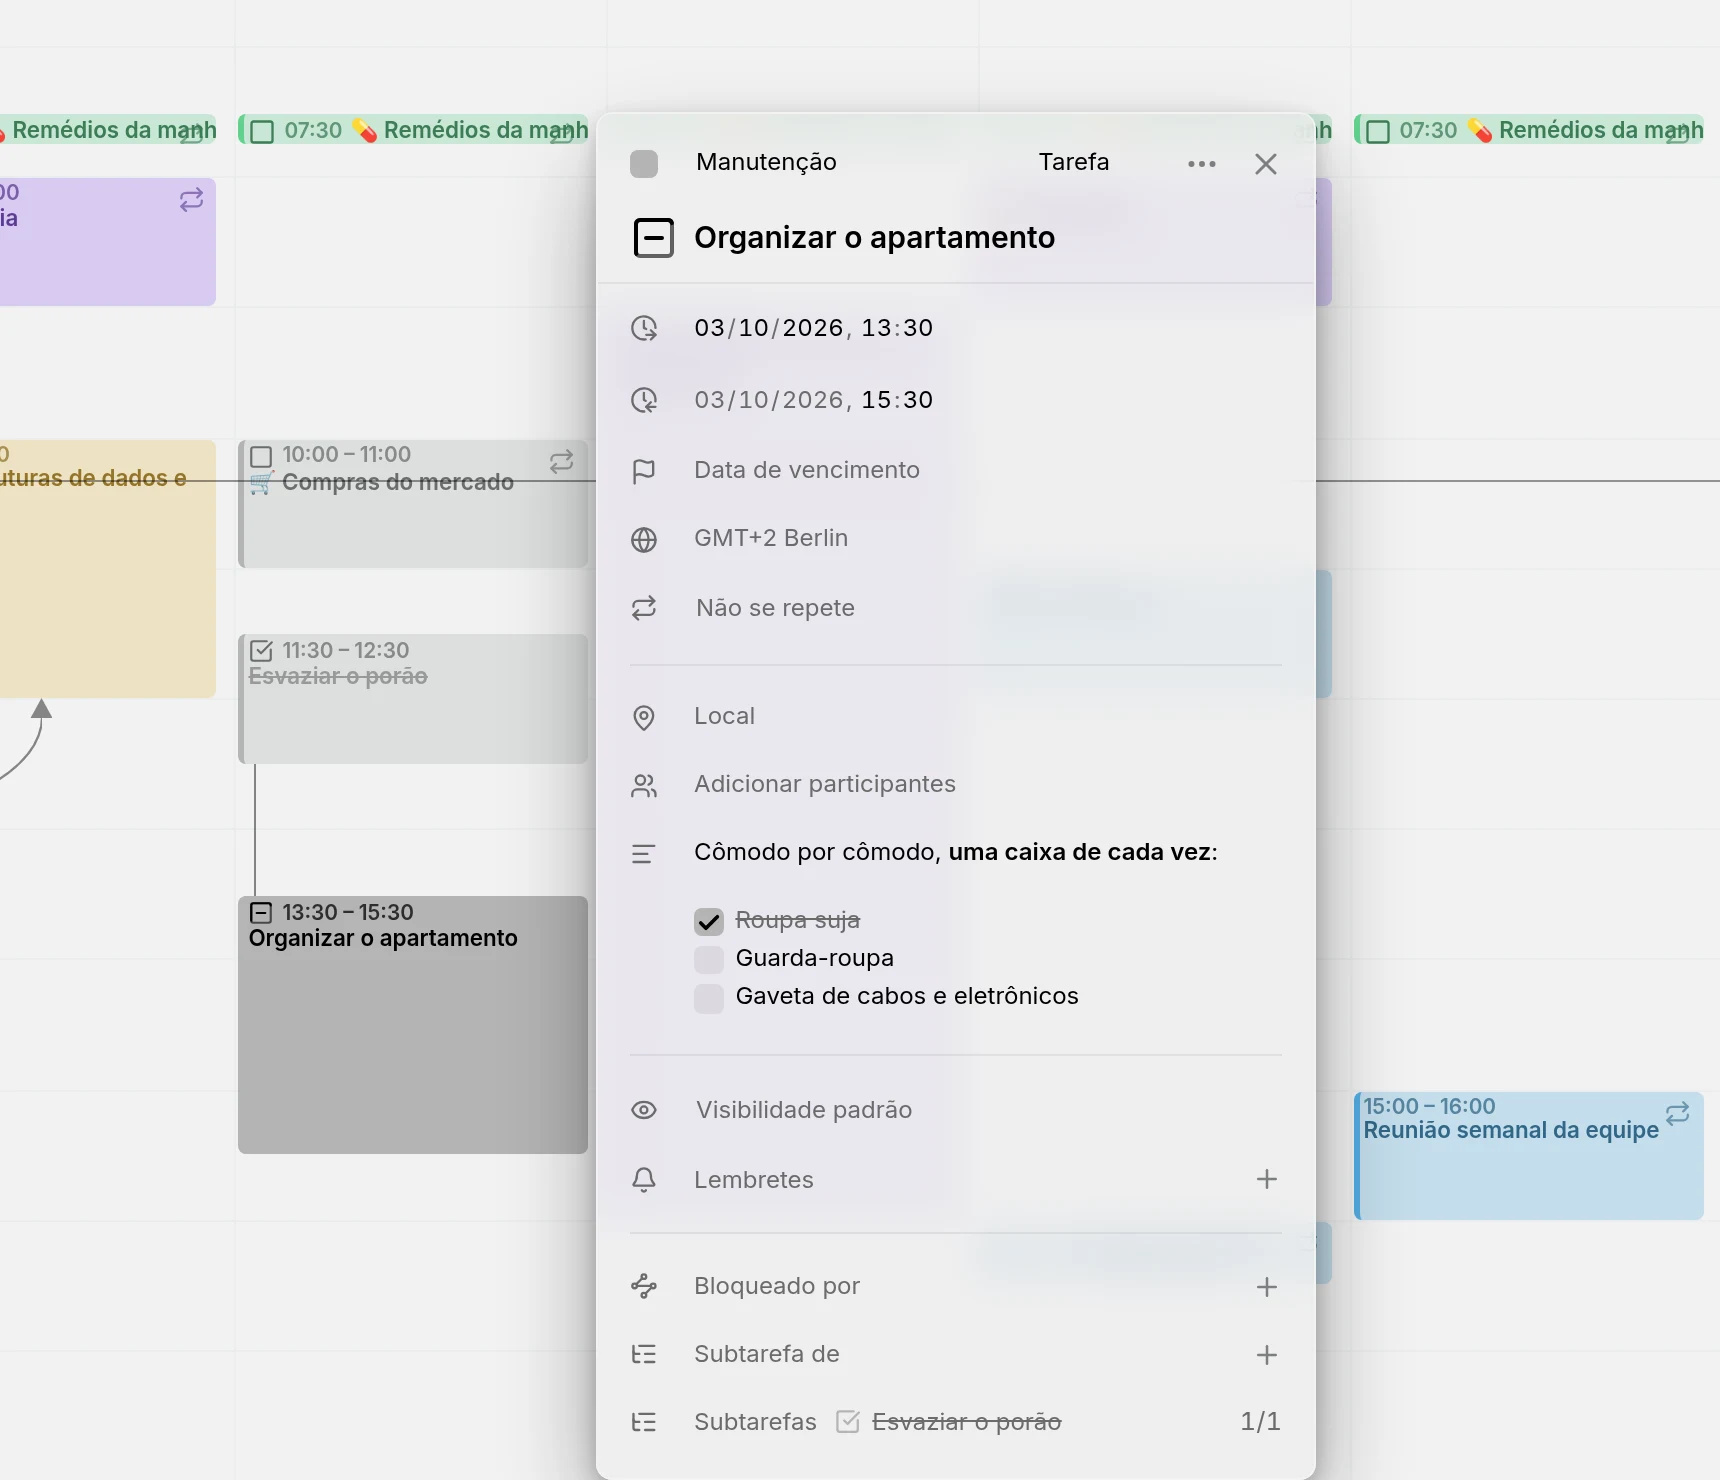The width and height of the screenshot is (1720, 1480).
Task: Open the Manutenção calendar selector
Action: [766, 162]
